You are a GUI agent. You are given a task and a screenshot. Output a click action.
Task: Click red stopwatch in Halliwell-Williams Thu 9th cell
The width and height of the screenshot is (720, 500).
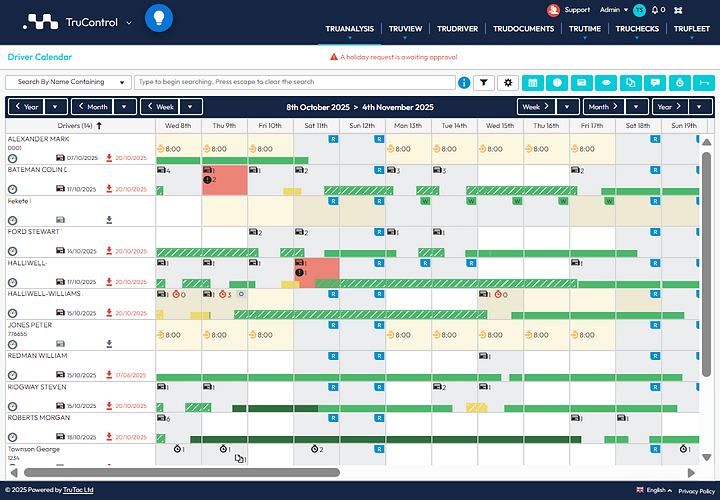tap(223, 294)
